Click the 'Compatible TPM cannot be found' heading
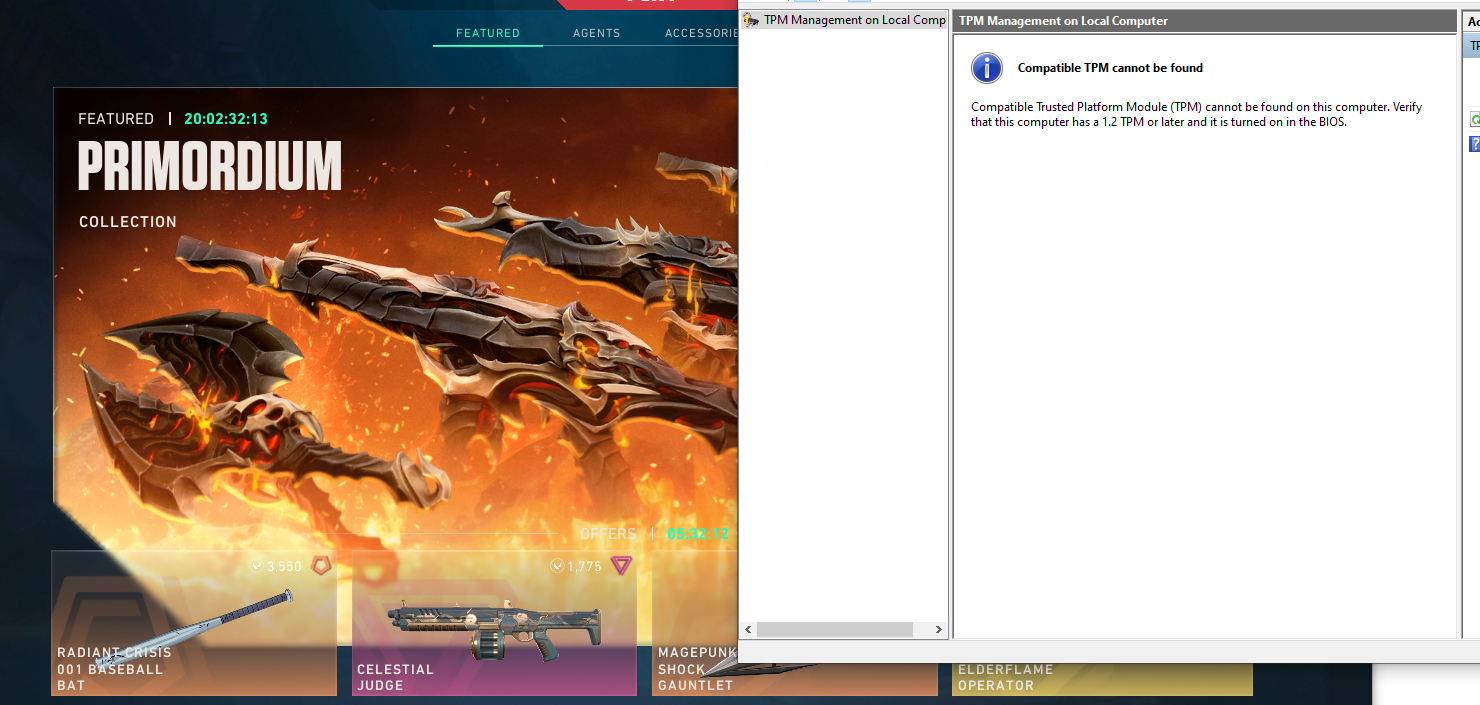Screen dimensions: 1480x705 point(1110,68)
